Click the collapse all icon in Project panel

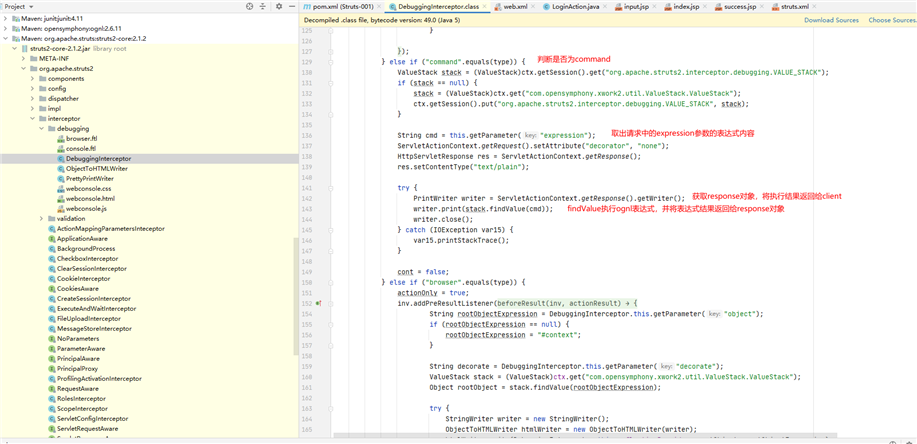point(263,6)
